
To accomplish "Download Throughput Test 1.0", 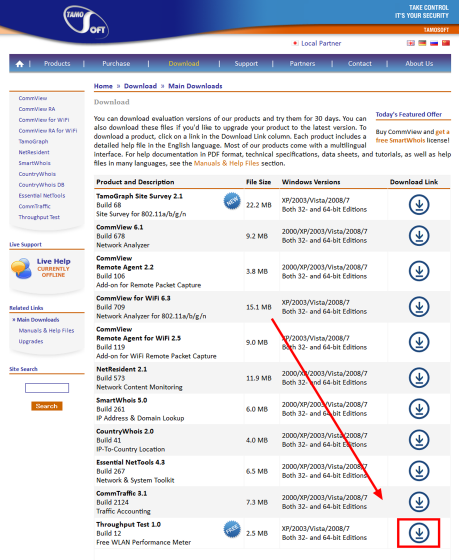I will coord(419,533).
